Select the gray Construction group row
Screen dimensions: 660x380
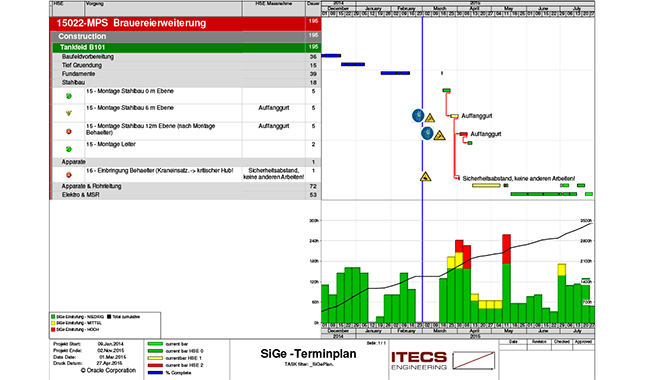[x=186, y=36]
